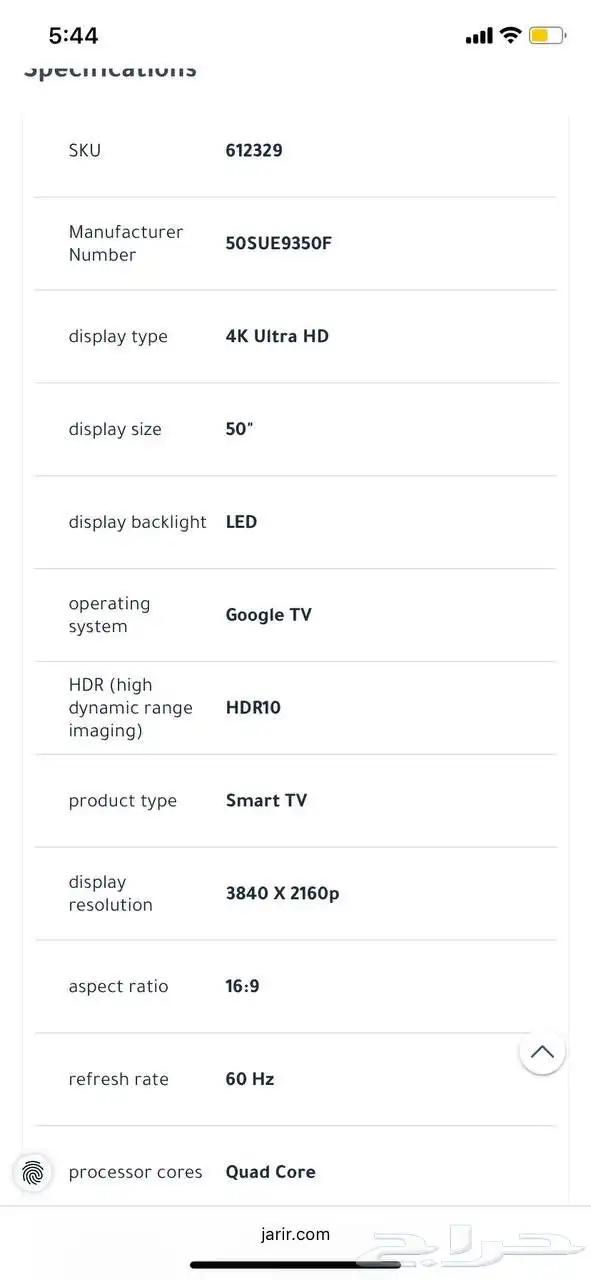Select the Quad Core processor cores value

(270, 1171)
